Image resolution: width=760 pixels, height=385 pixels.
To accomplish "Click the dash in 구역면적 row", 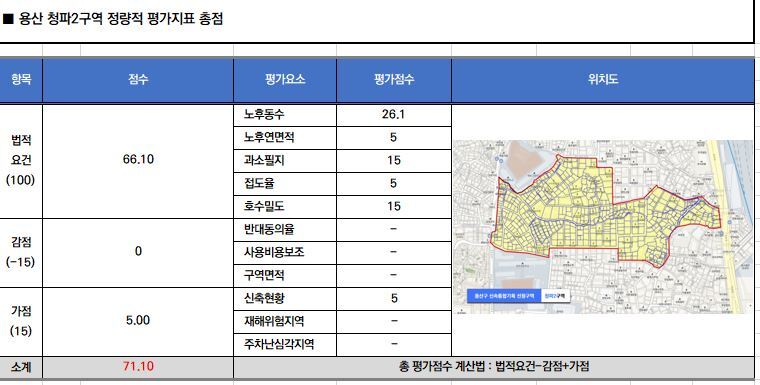I will [x=394, y=276].
